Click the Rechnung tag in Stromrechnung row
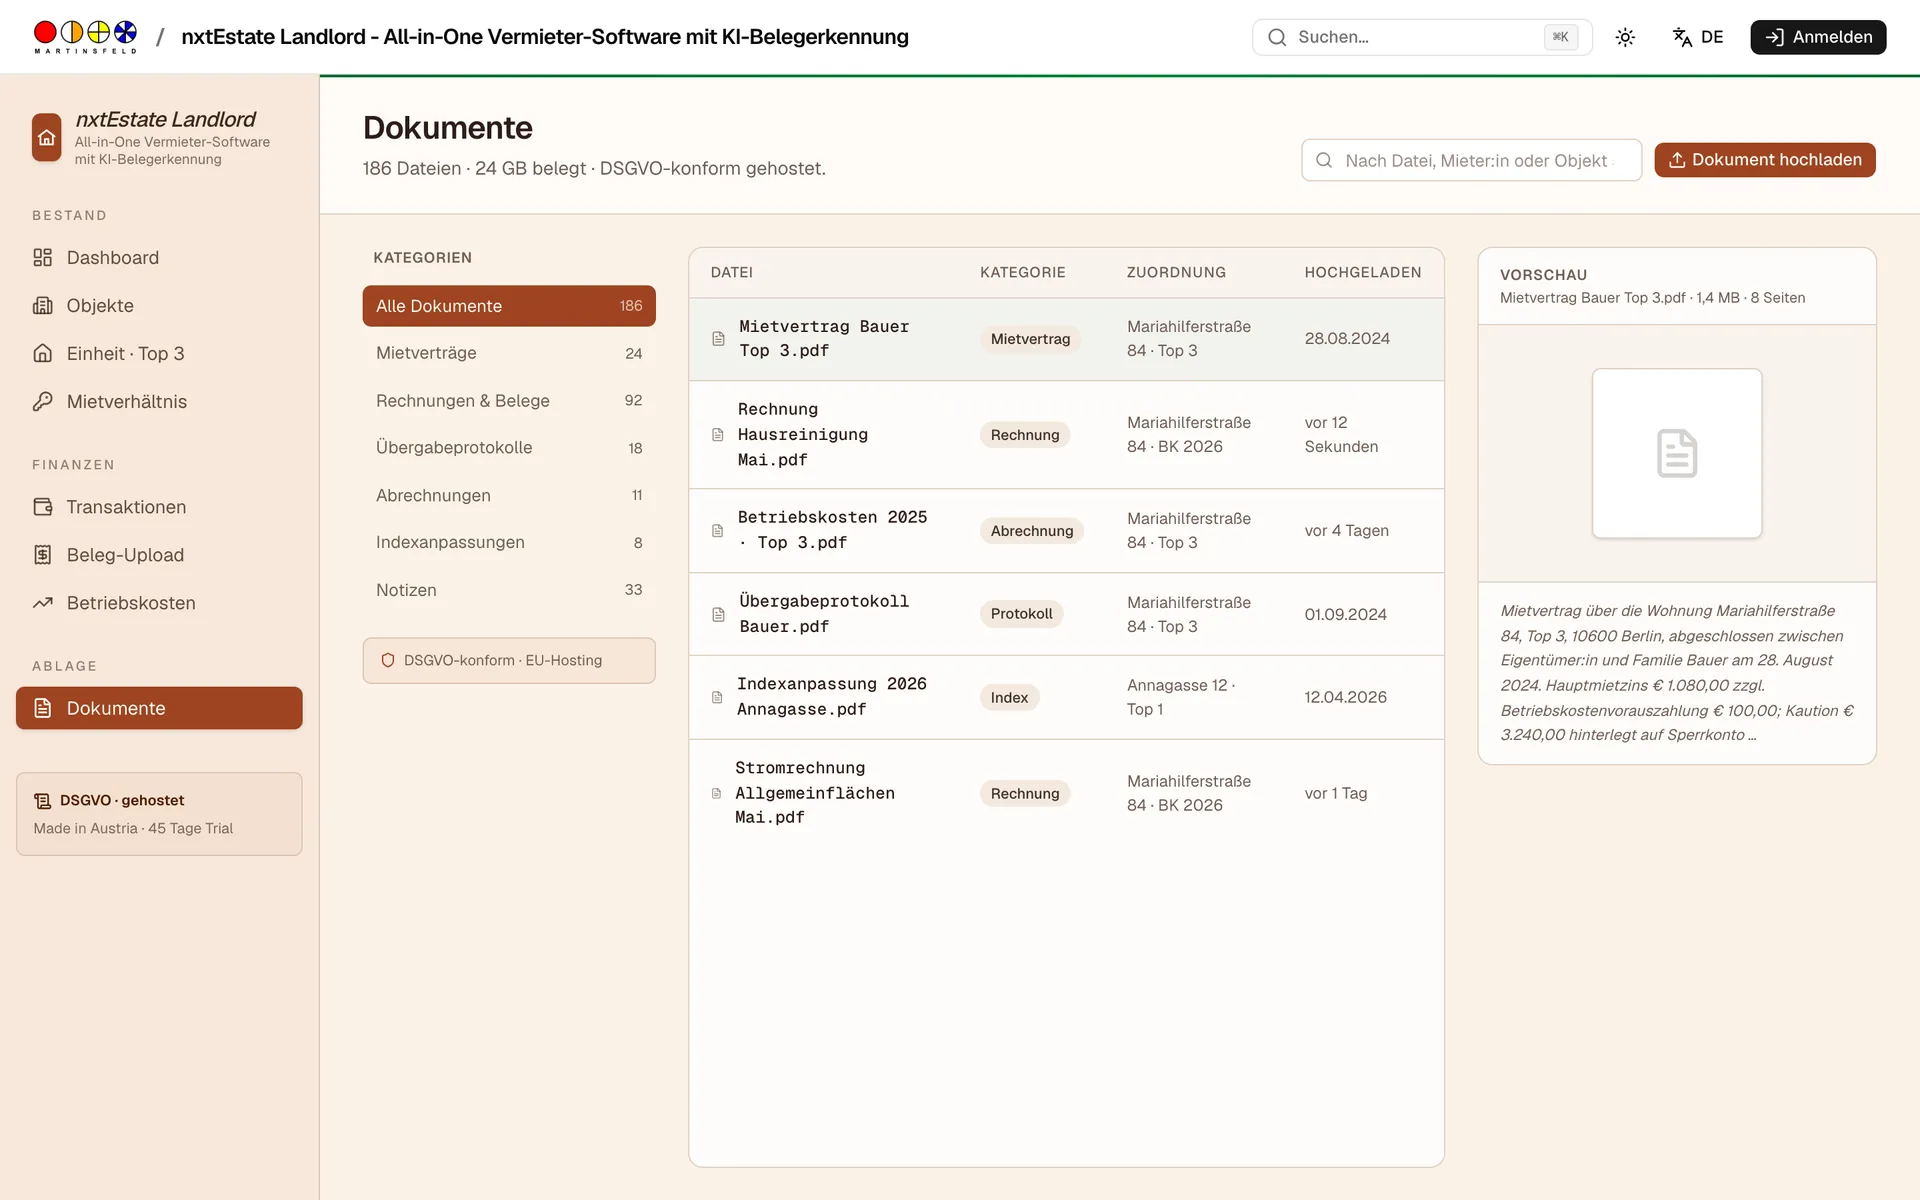1920x1200 pixels. 1025,794
